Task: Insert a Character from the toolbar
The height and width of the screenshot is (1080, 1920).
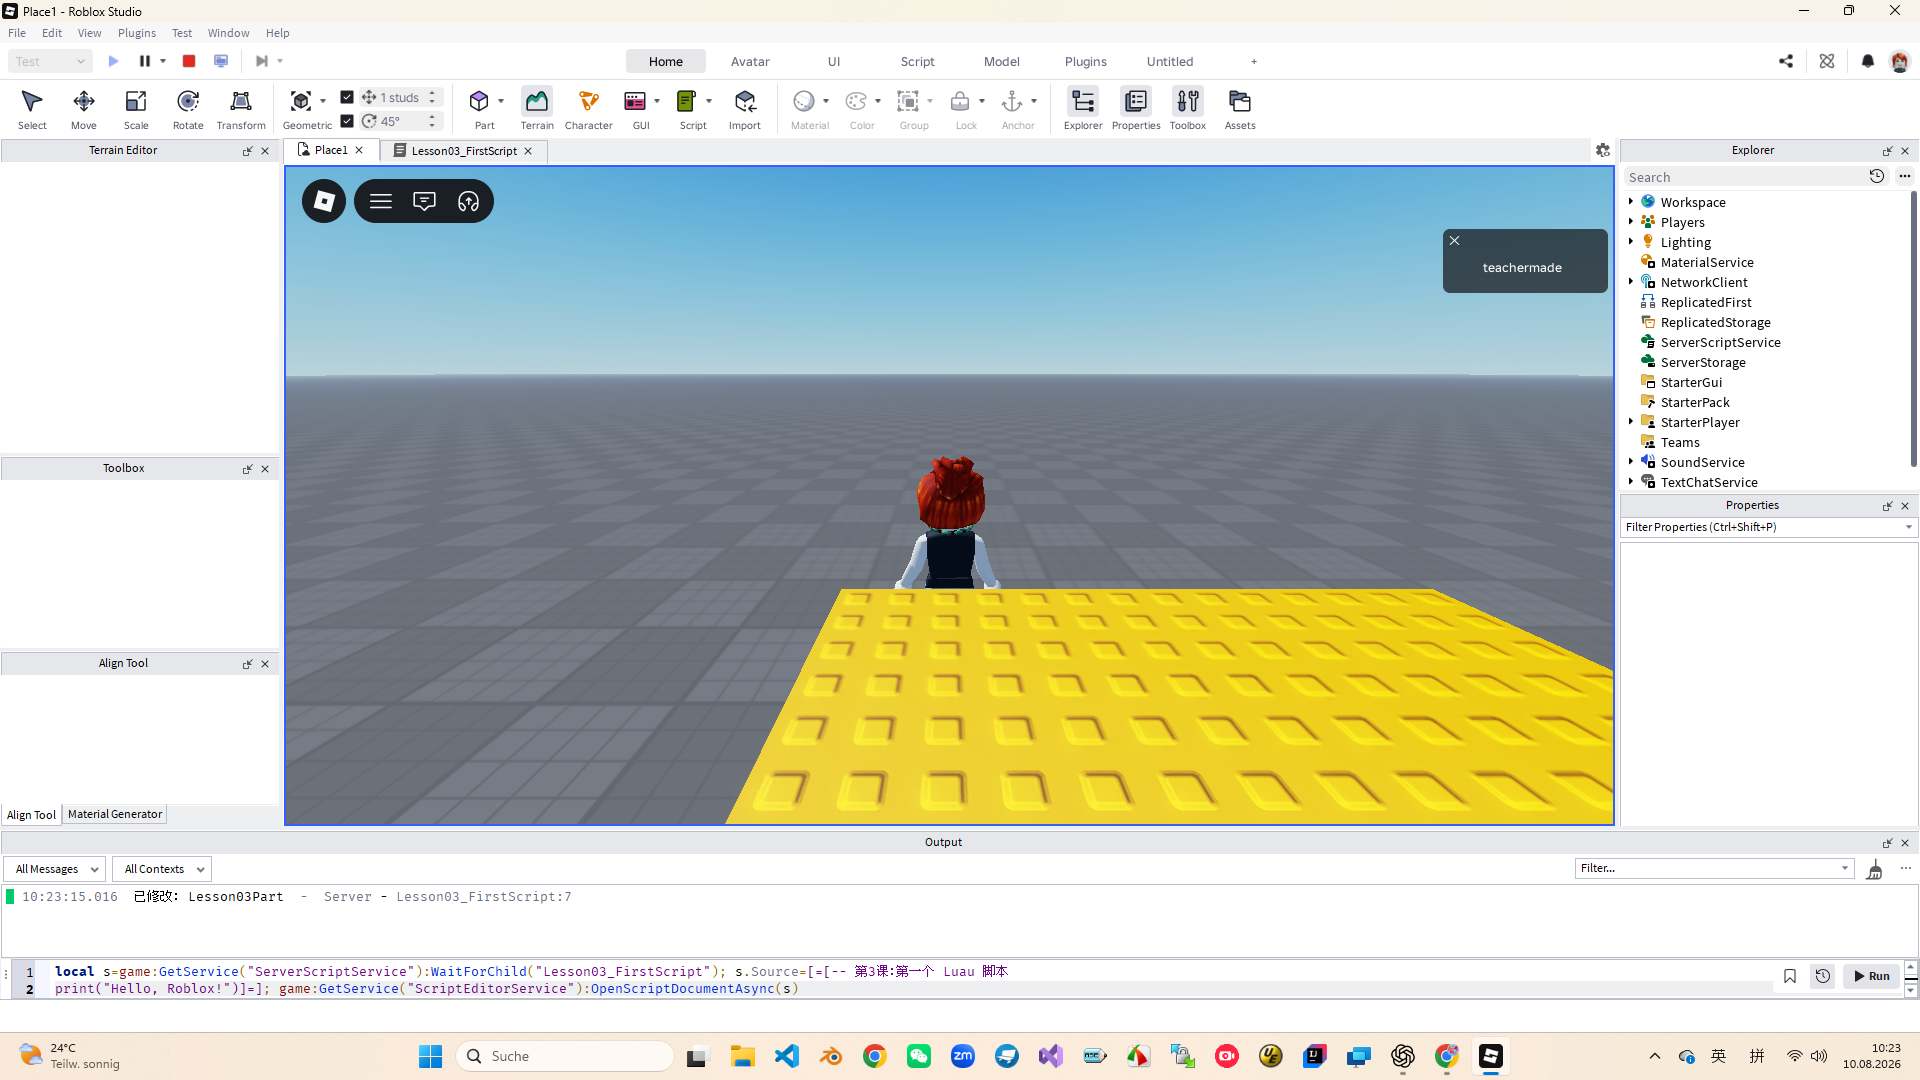Action: pos(588,109)
